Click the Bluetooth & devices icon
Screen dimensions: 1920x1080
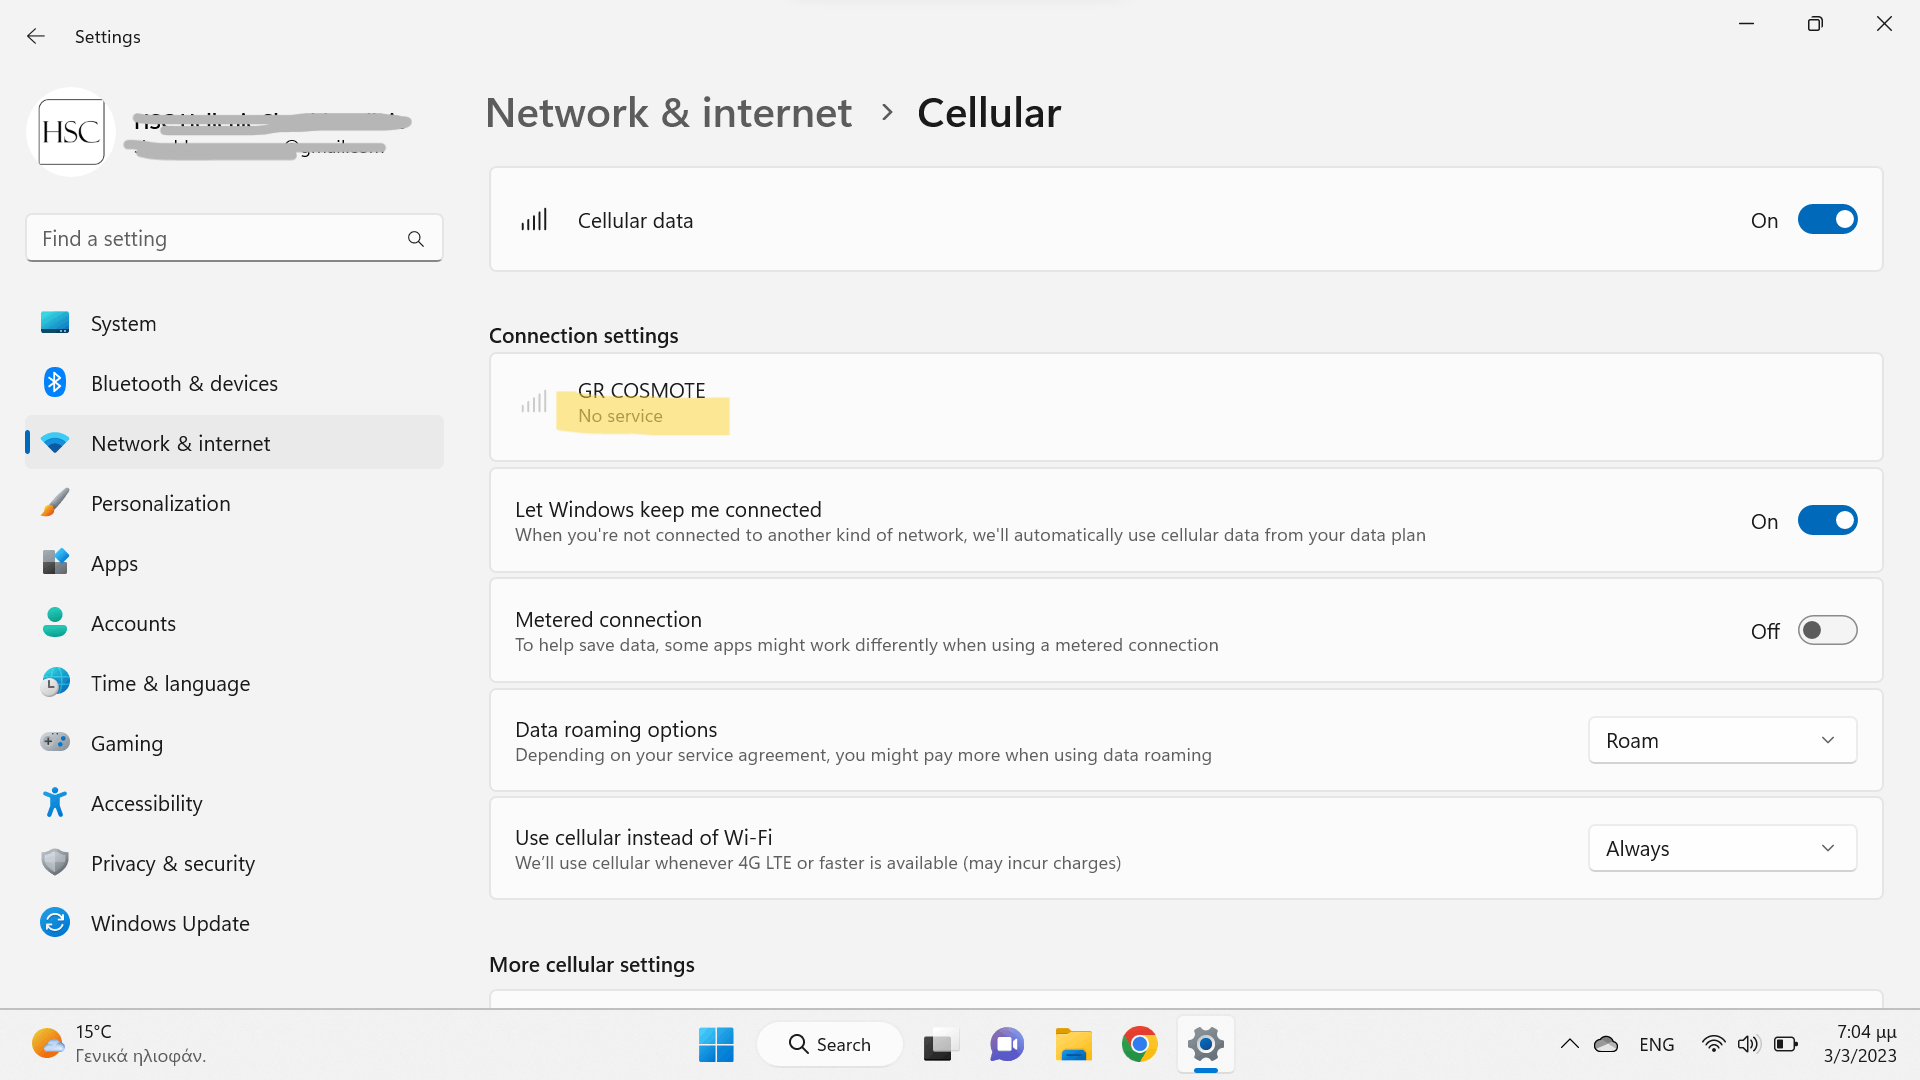click(55, 383)
